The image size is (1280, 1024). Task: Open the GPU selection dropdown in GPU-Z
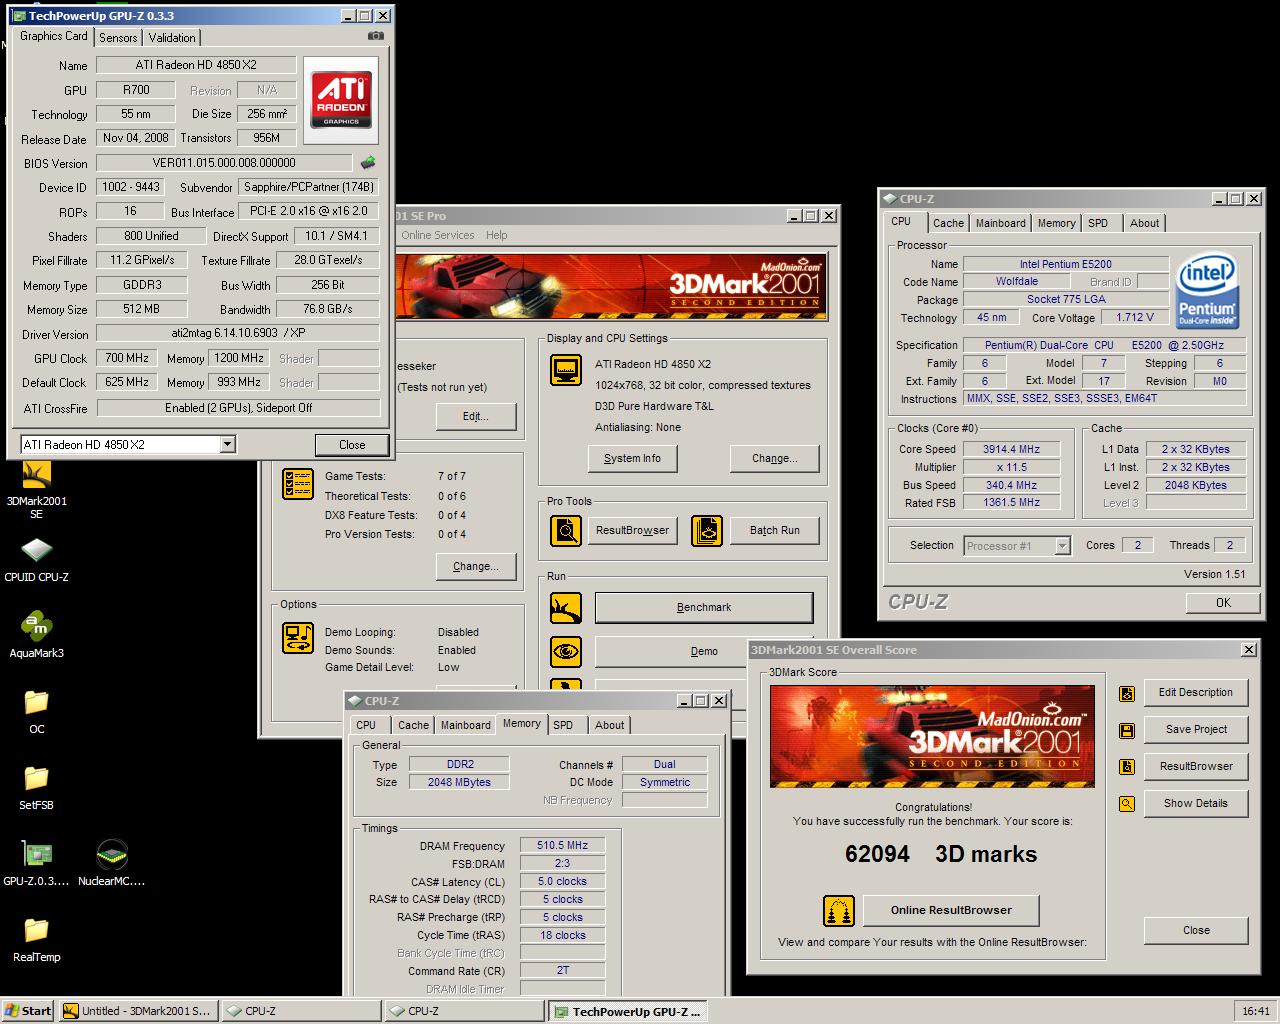click(227, 444)
